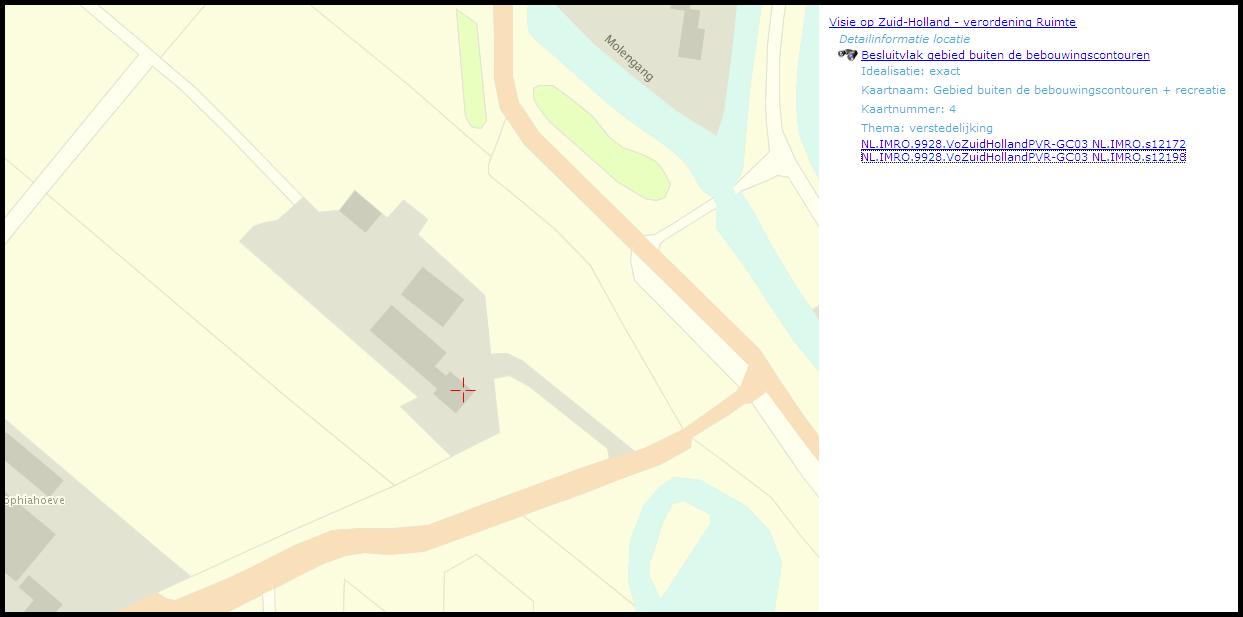Open the Visie op Zuid-Holland - verordening Ruimte link
Screen dimensions: 1243x617
[x=952, y=22]
